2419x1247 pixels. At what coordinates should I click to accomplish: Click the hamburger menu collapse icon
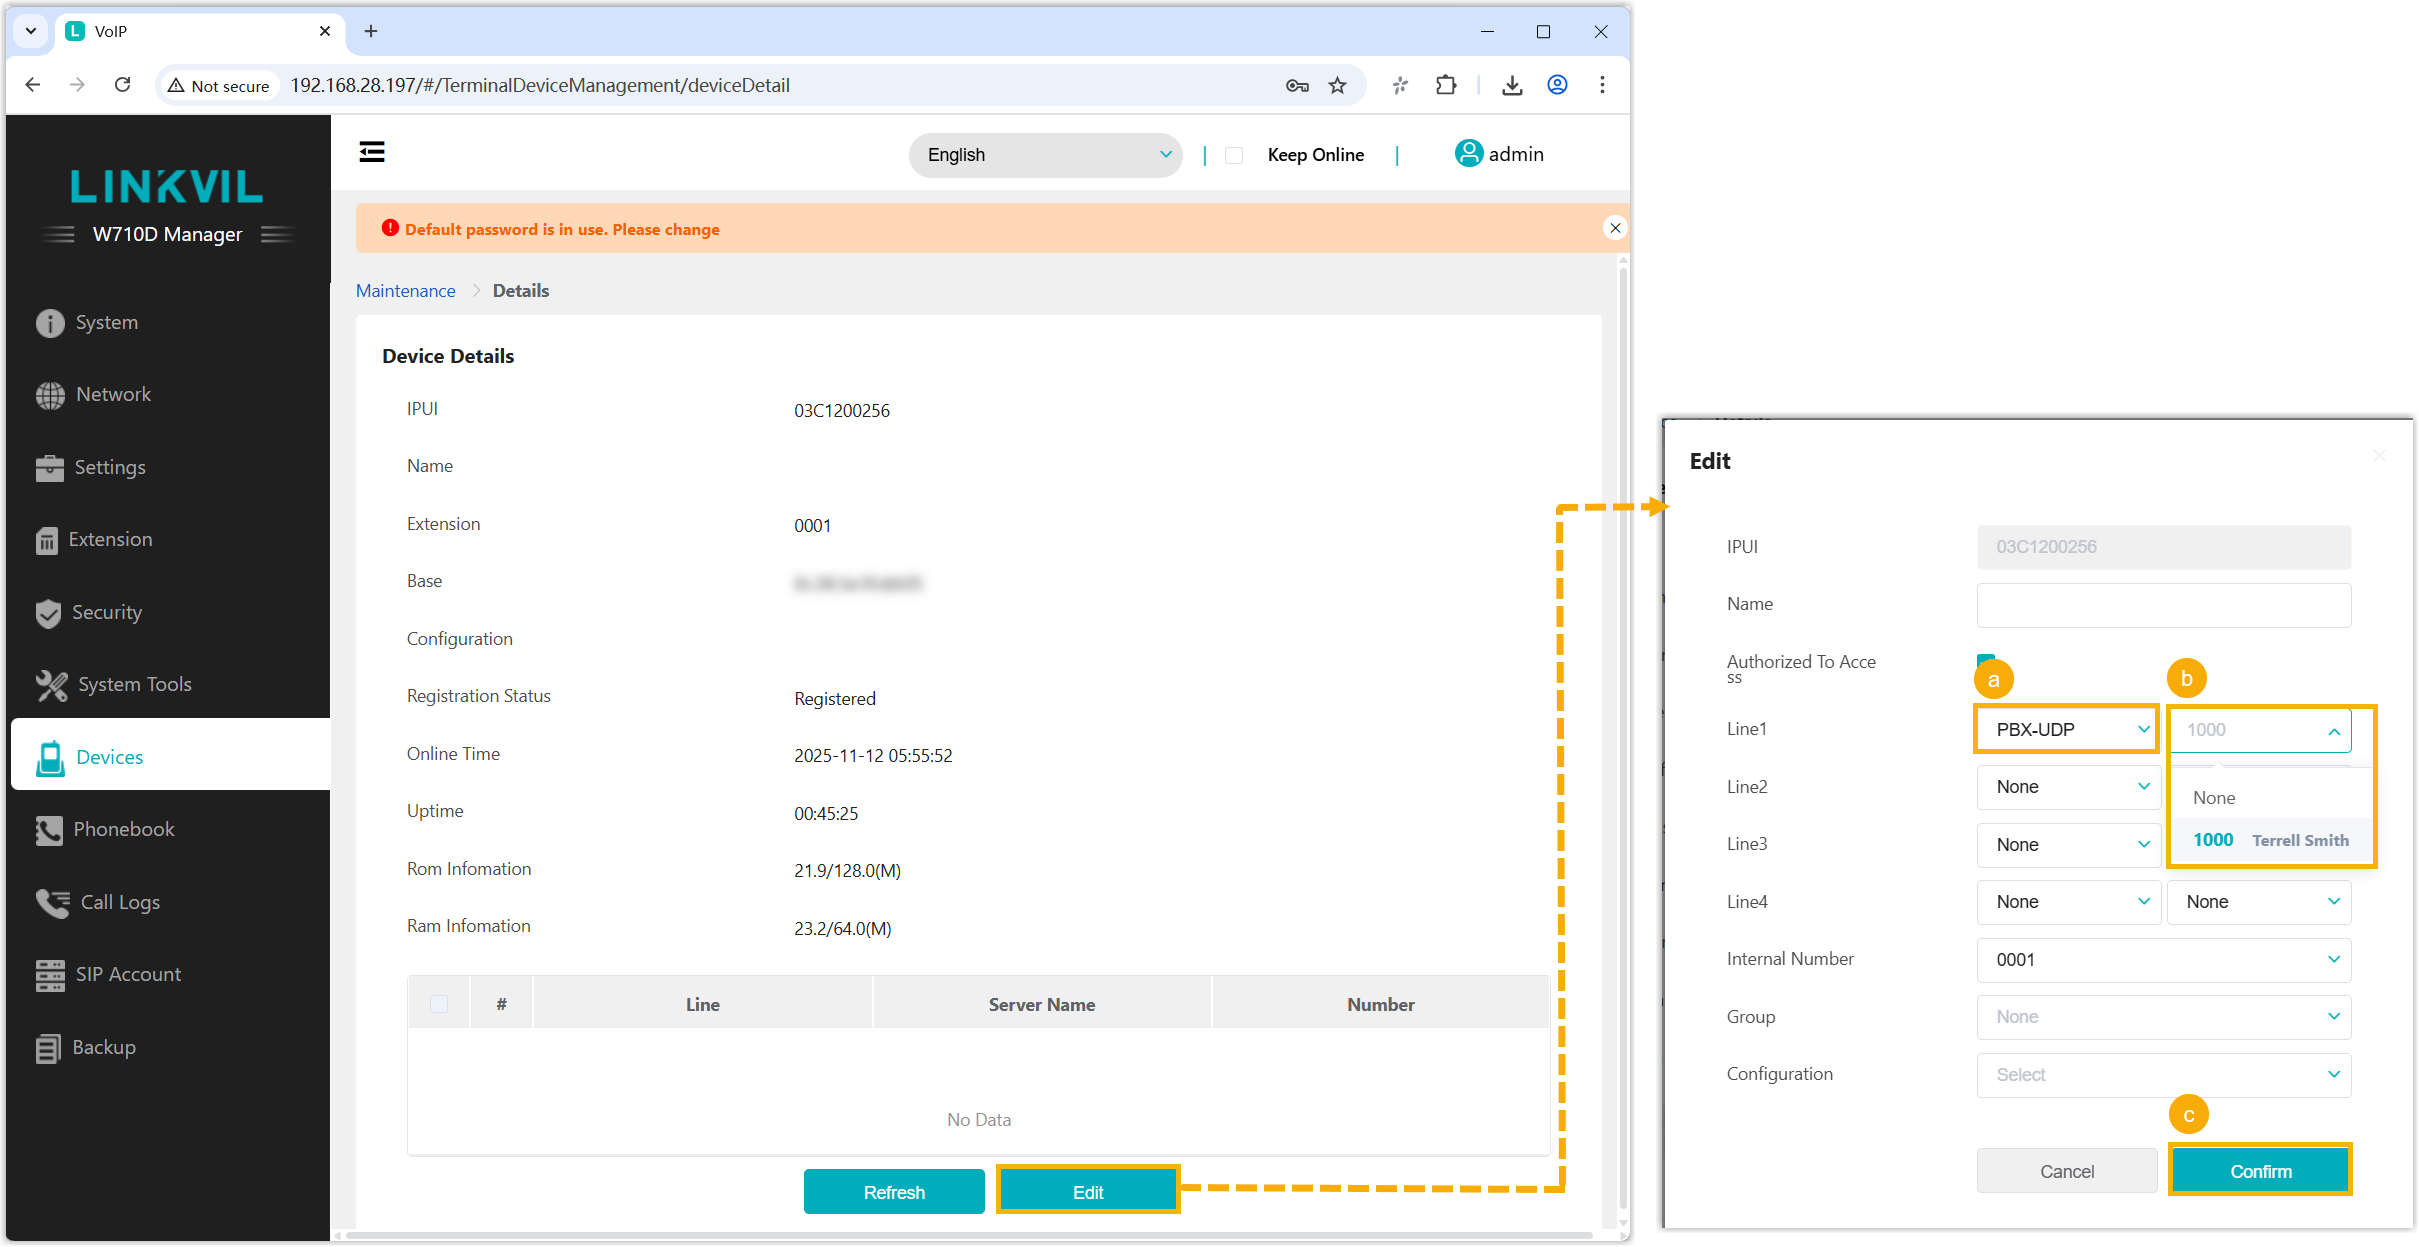point(372,152)
